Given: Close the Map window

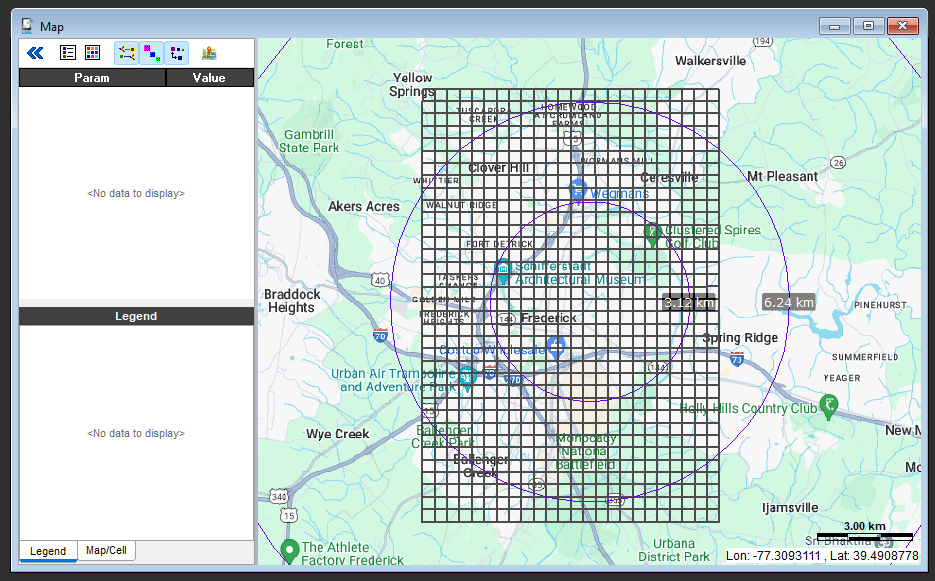Looking at the screenshot, I should click(x=902, y=26).
